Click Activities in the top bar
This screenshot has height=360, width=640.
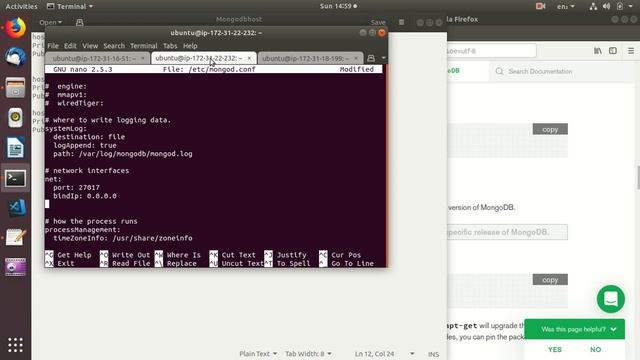[x=21, y=6]
